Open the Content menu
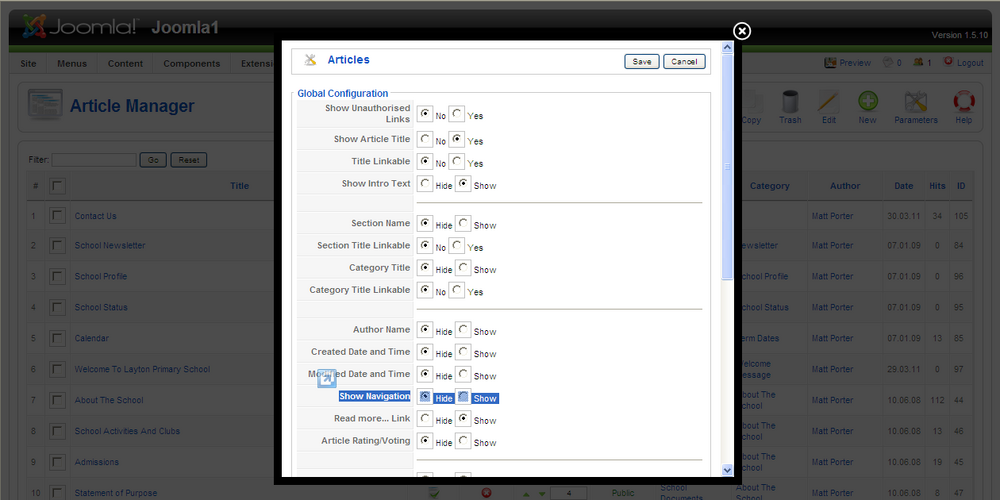This screenshot has height=500, width=1000. pyautogui.click(x=126, y=63)
